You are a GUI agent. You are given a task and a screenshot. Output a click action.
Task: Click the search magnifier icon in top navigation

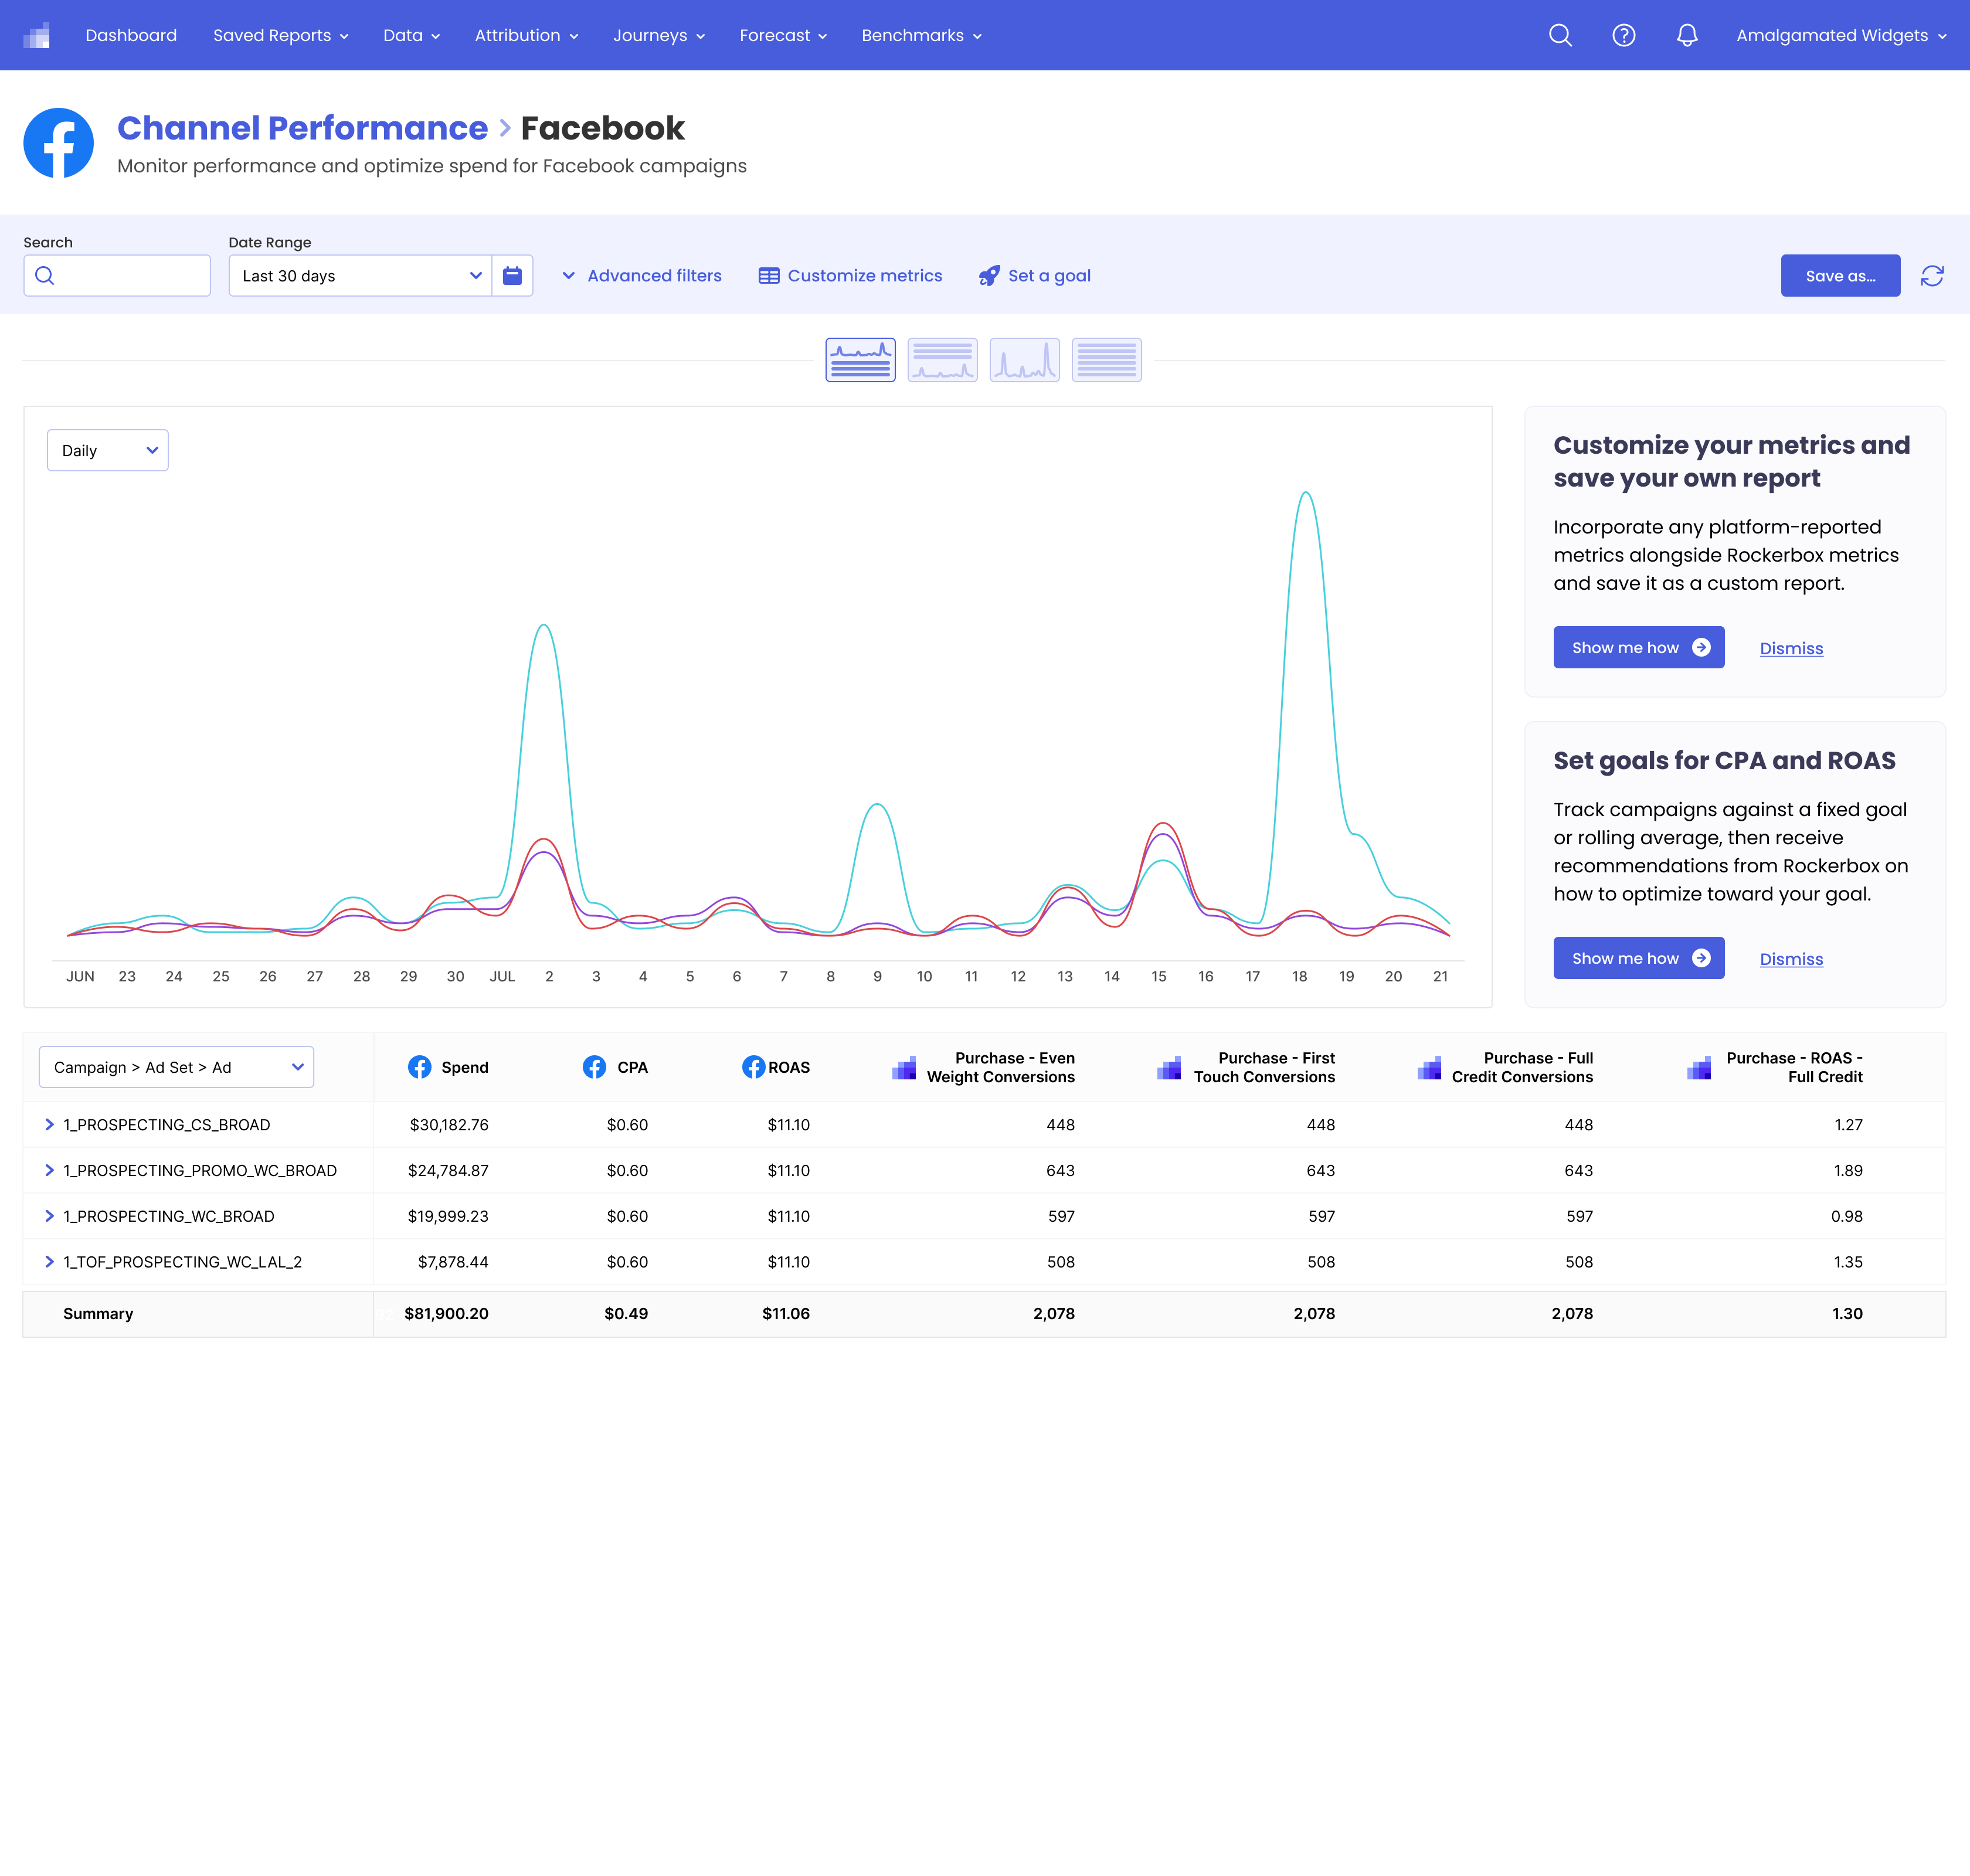click(x=1560, y=35)
